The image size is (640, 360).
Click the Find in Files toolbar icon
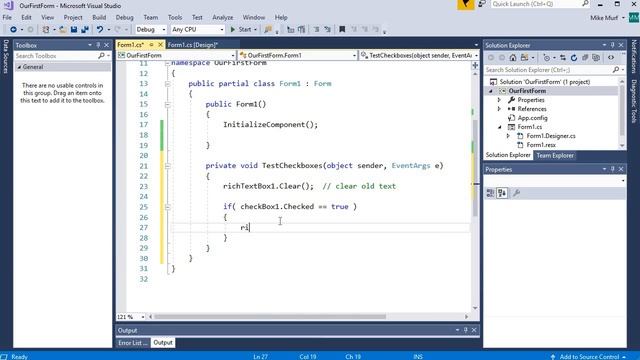coord(268,29)
